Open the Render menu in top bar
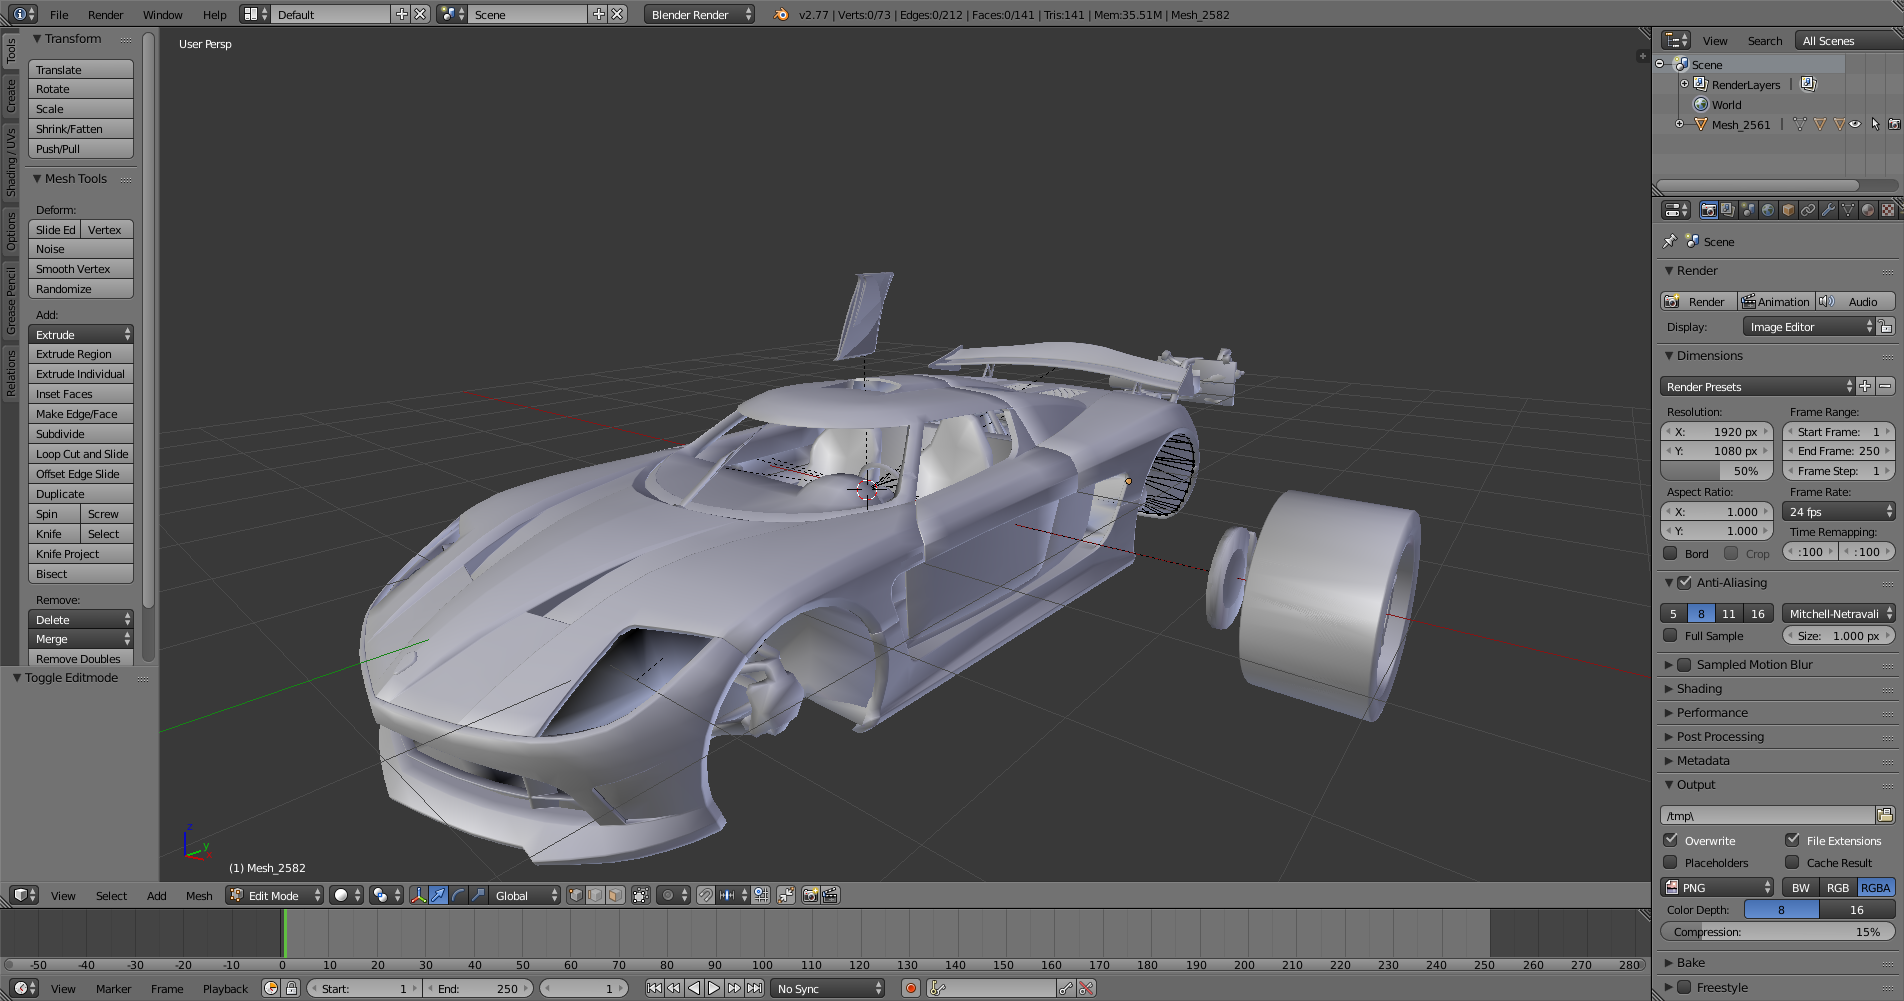Screen dimensions: 1904x1001 click(105, 14)
